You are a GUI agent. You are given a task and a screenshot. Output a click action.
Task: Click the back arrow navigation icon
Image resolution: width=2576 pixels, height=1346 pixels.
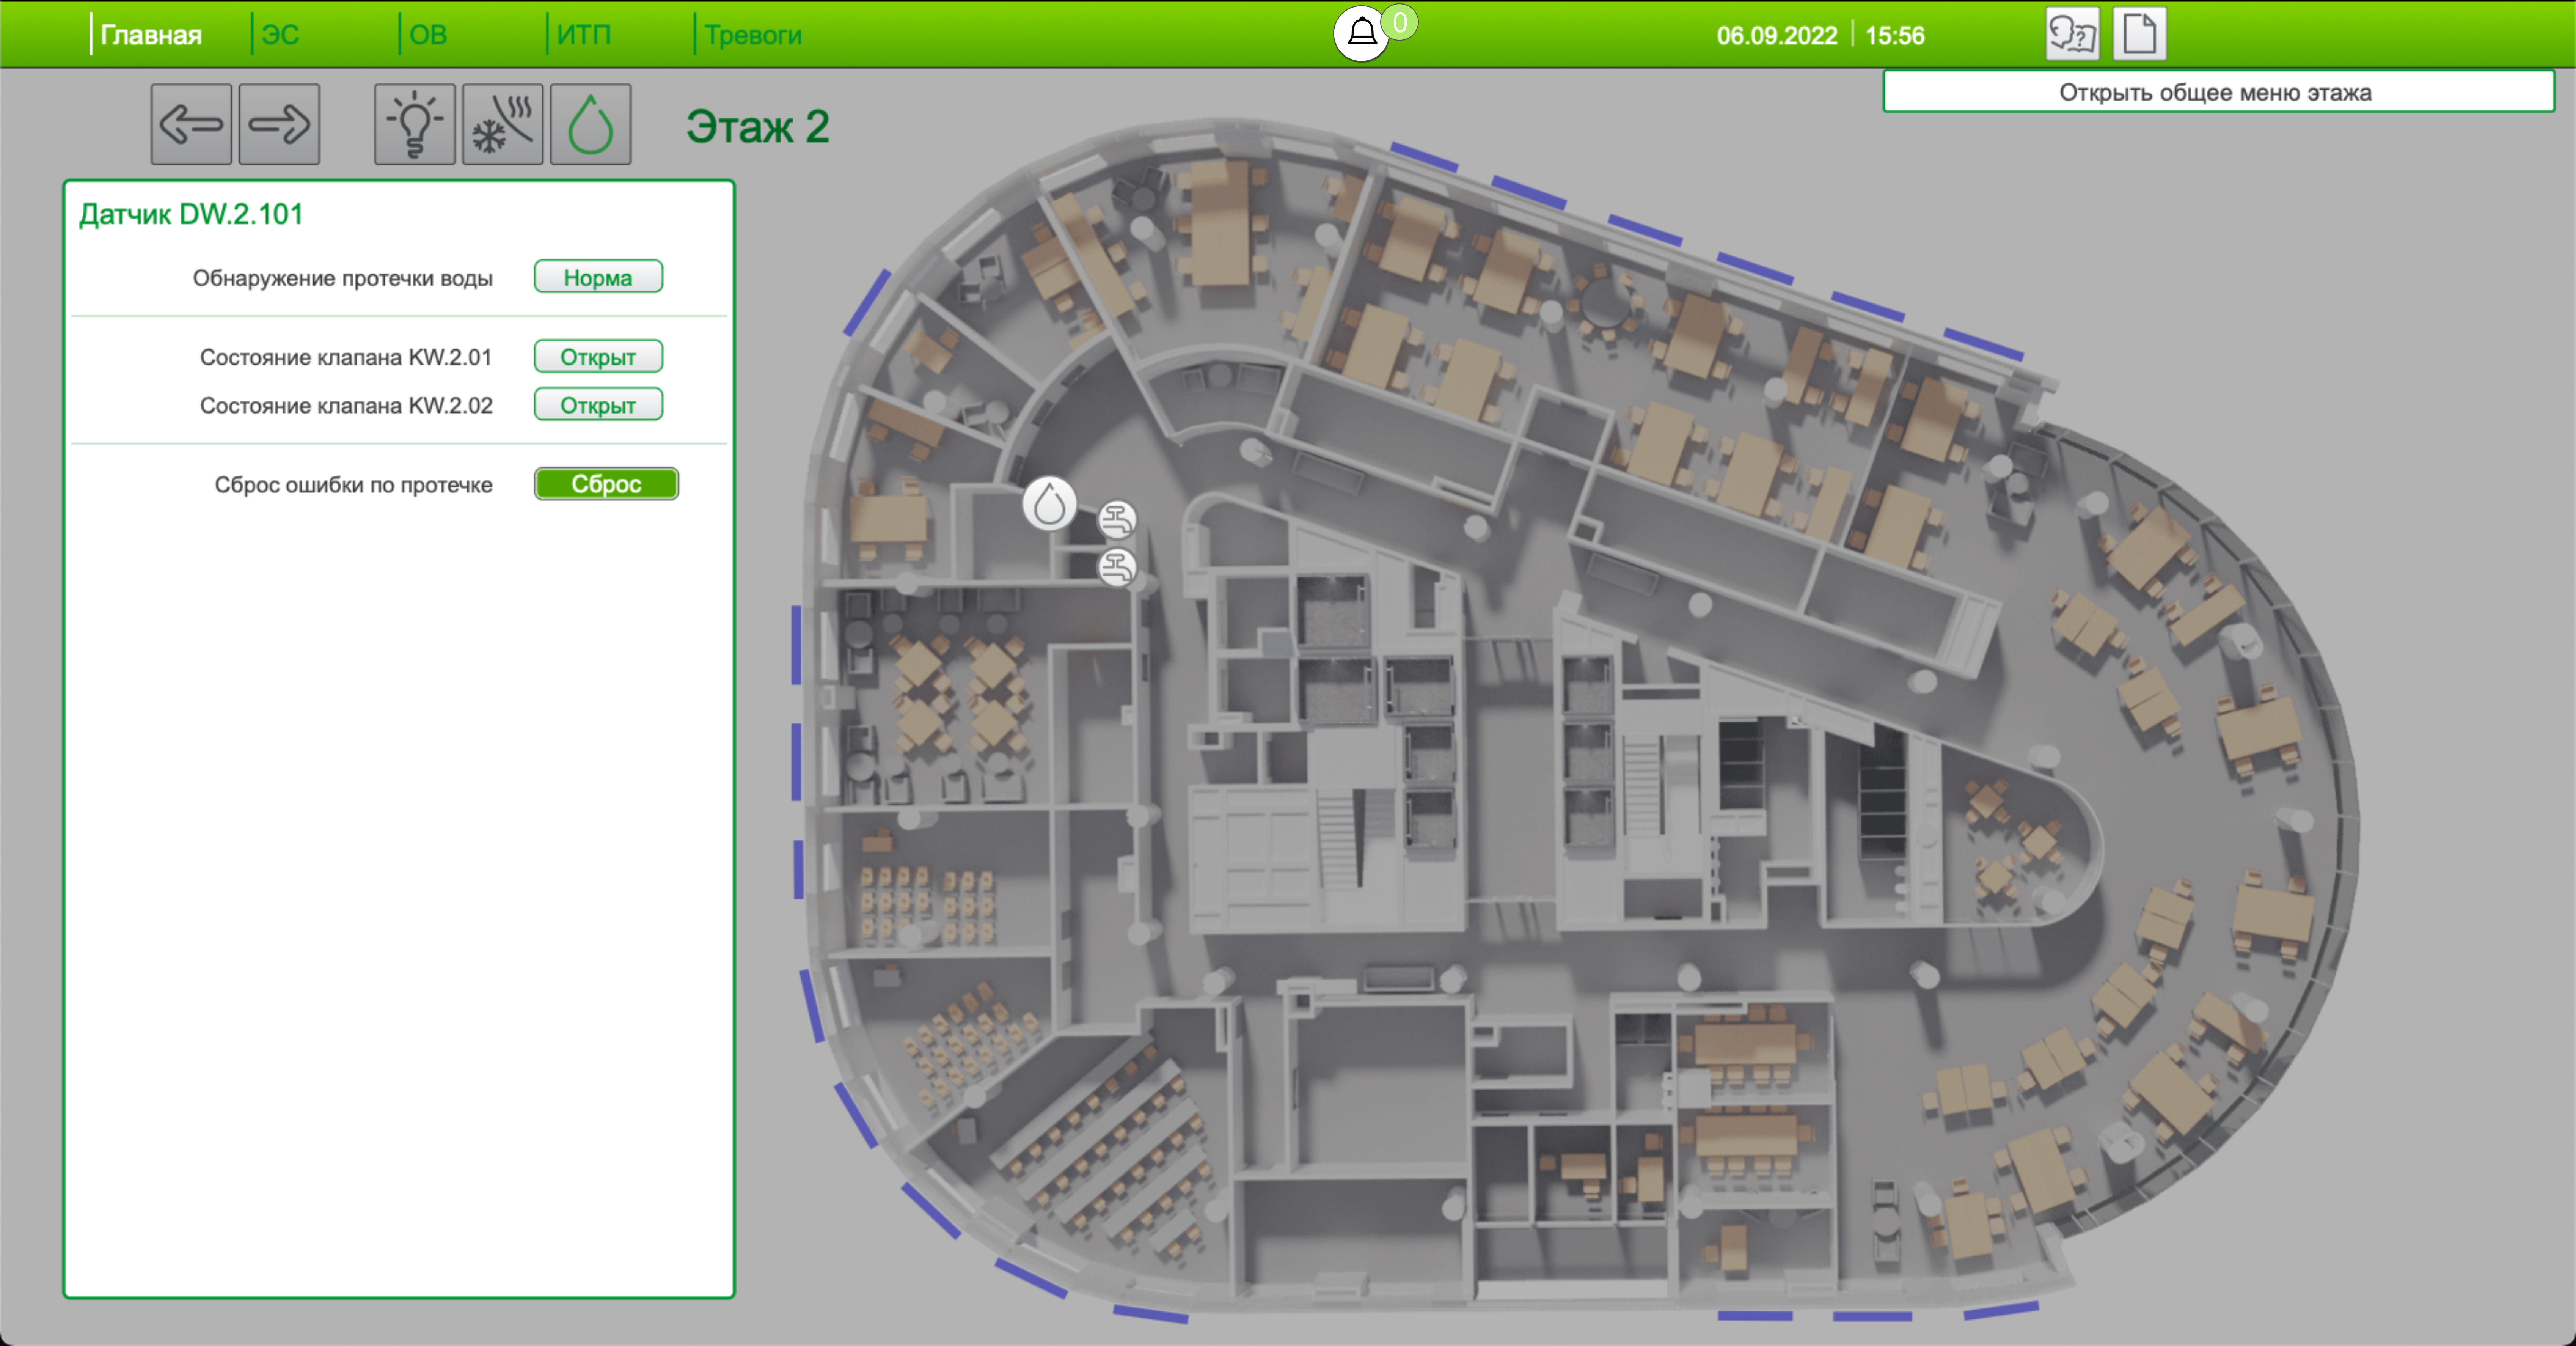pyautogui.click(x=191, y=125)
